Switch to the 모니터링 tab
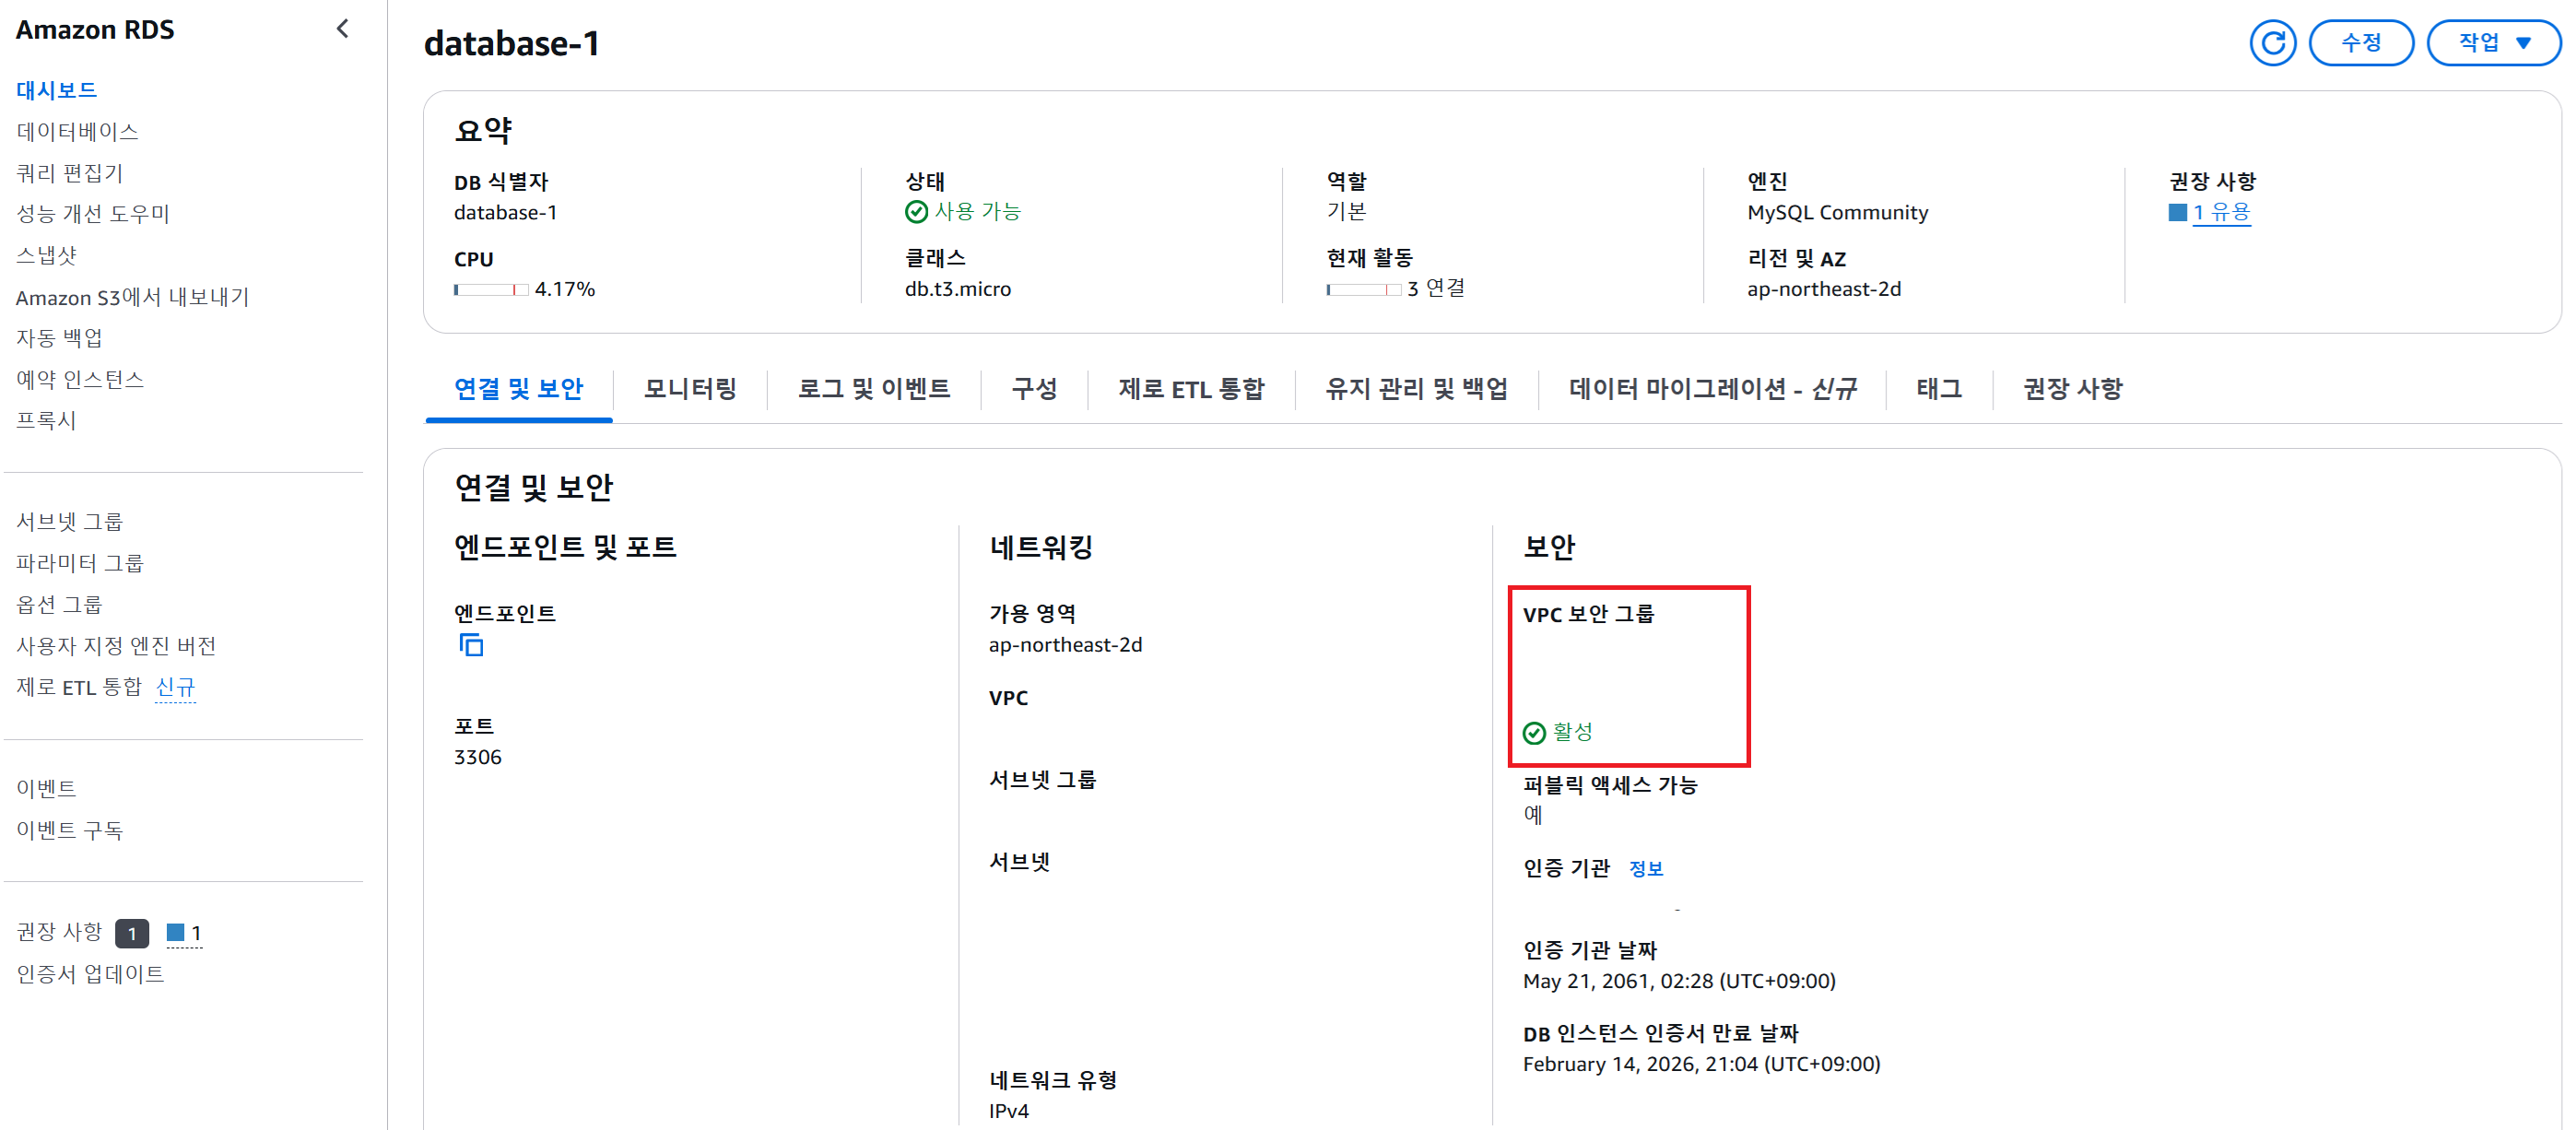This screenshot has width=2576, height=1130. (690, 389)
